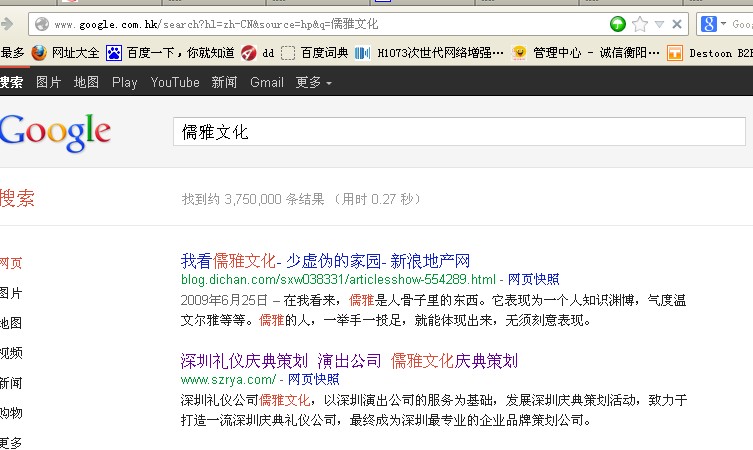753x450 pixels.
Task: Open H1073次世代网络增强 bookmark
Action: 429,53
